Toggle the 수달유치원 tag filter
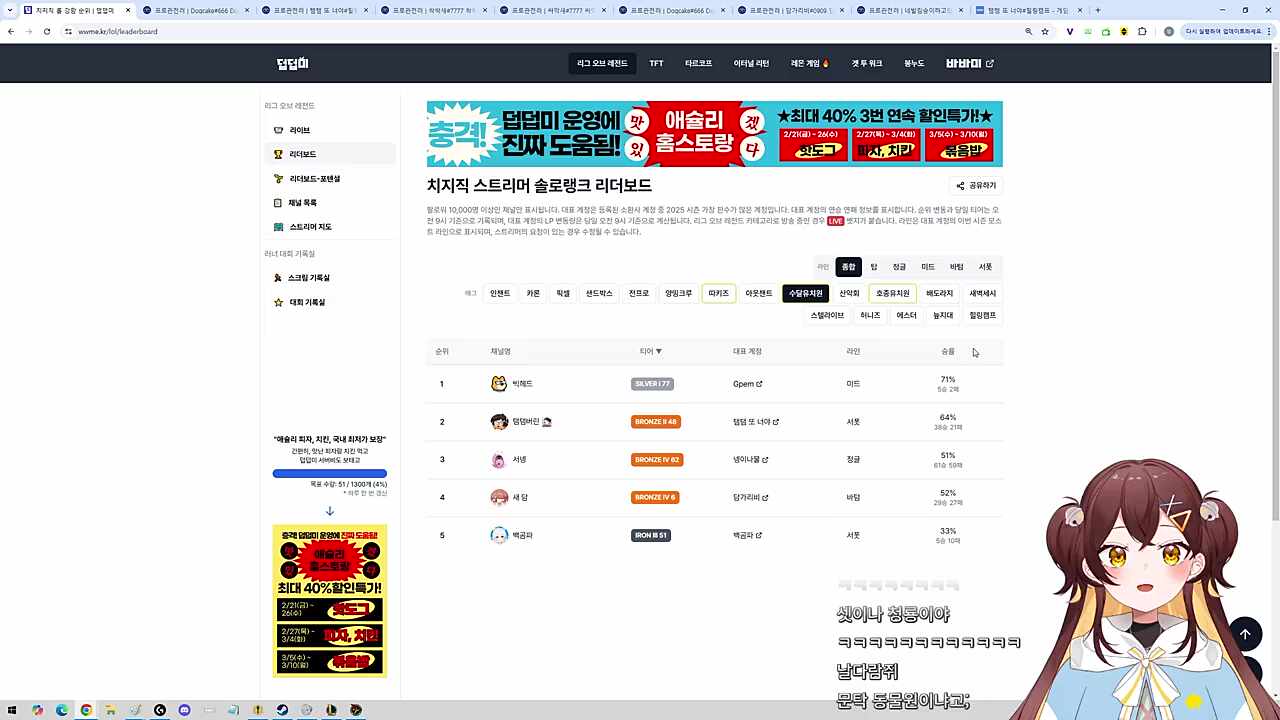Viewport: 1280px width, 720px height. click(806, 293)
